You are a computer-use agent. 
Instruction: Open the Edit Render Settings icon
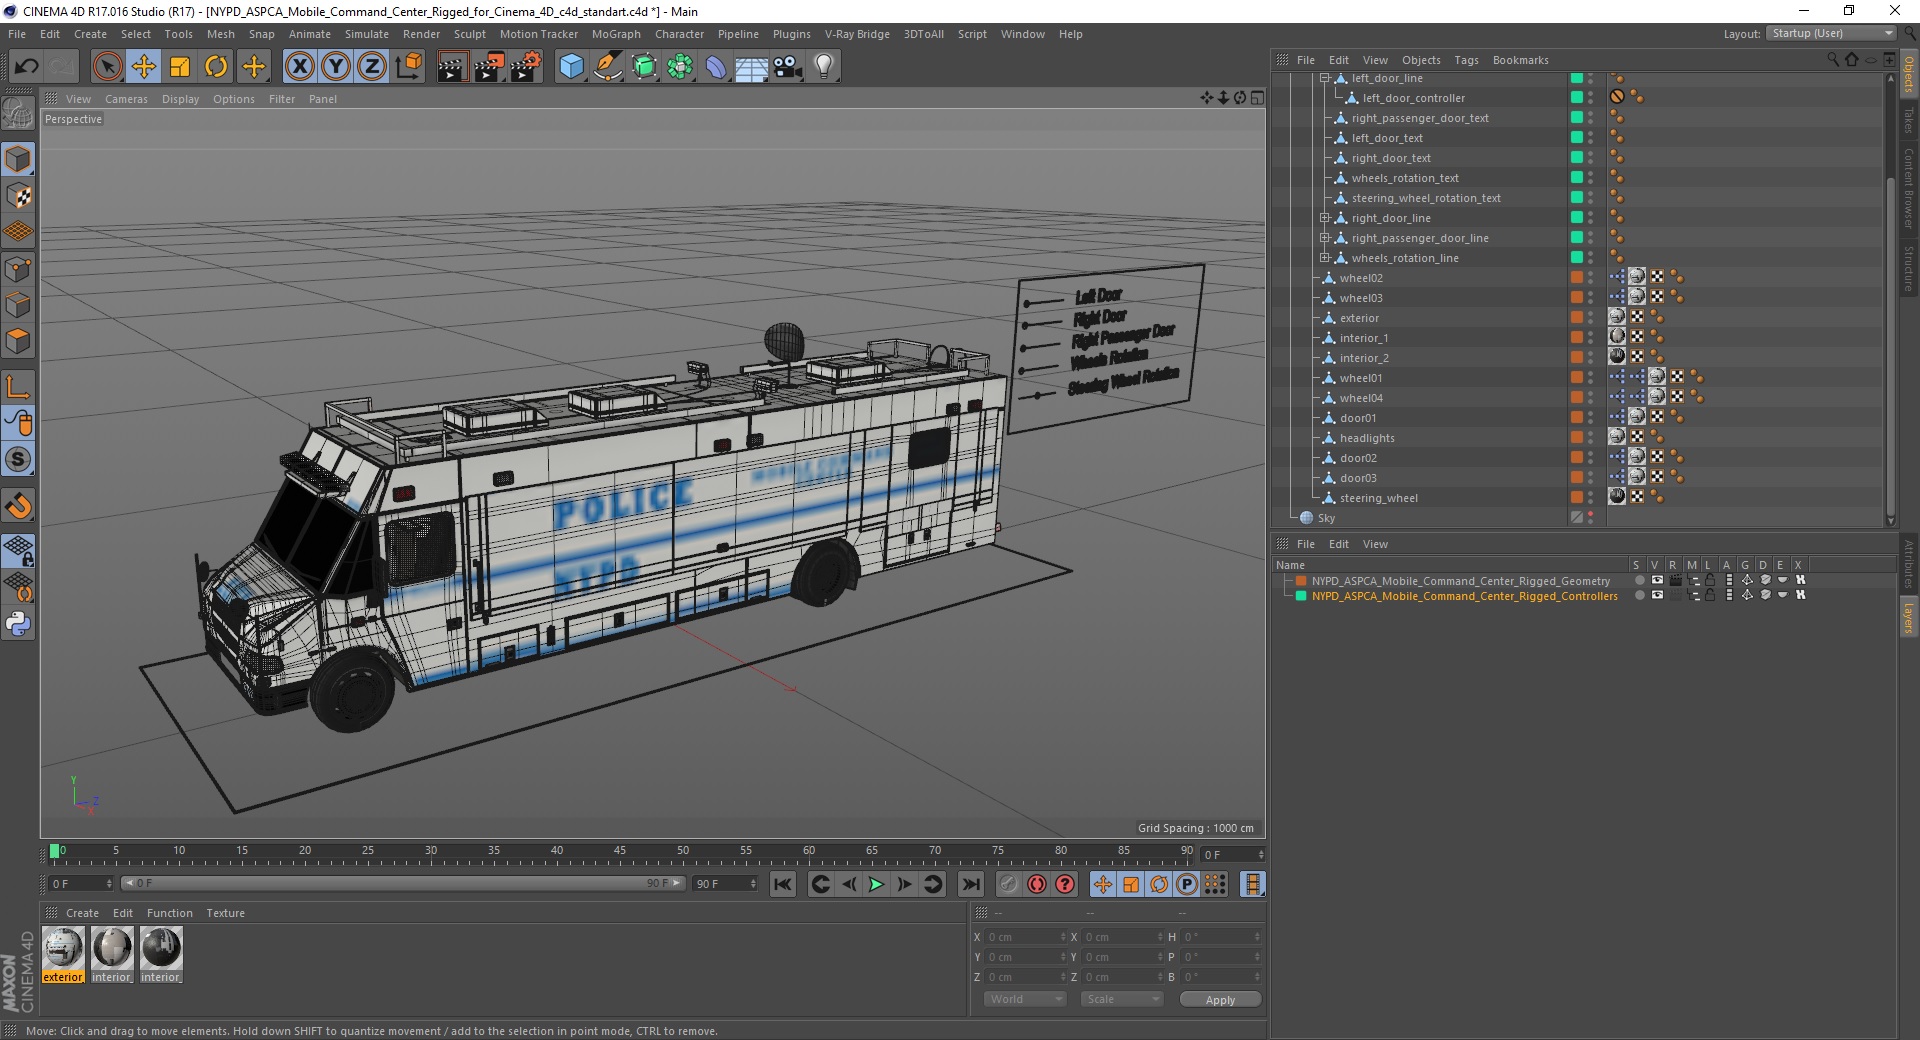click(526, 67)
